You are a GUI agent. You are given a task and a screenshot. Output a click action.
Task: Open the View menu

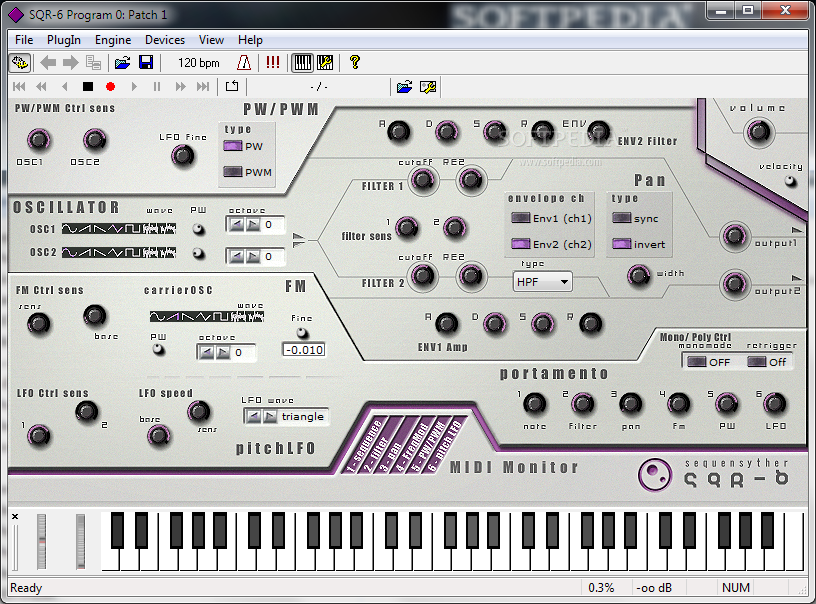pos(211,40)
